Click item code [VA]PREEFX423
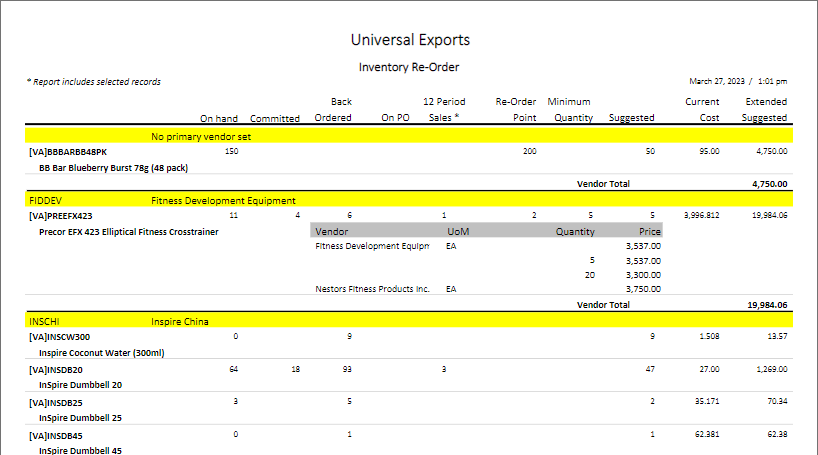The width and height of the screenshot is (818, 455). 61,216
